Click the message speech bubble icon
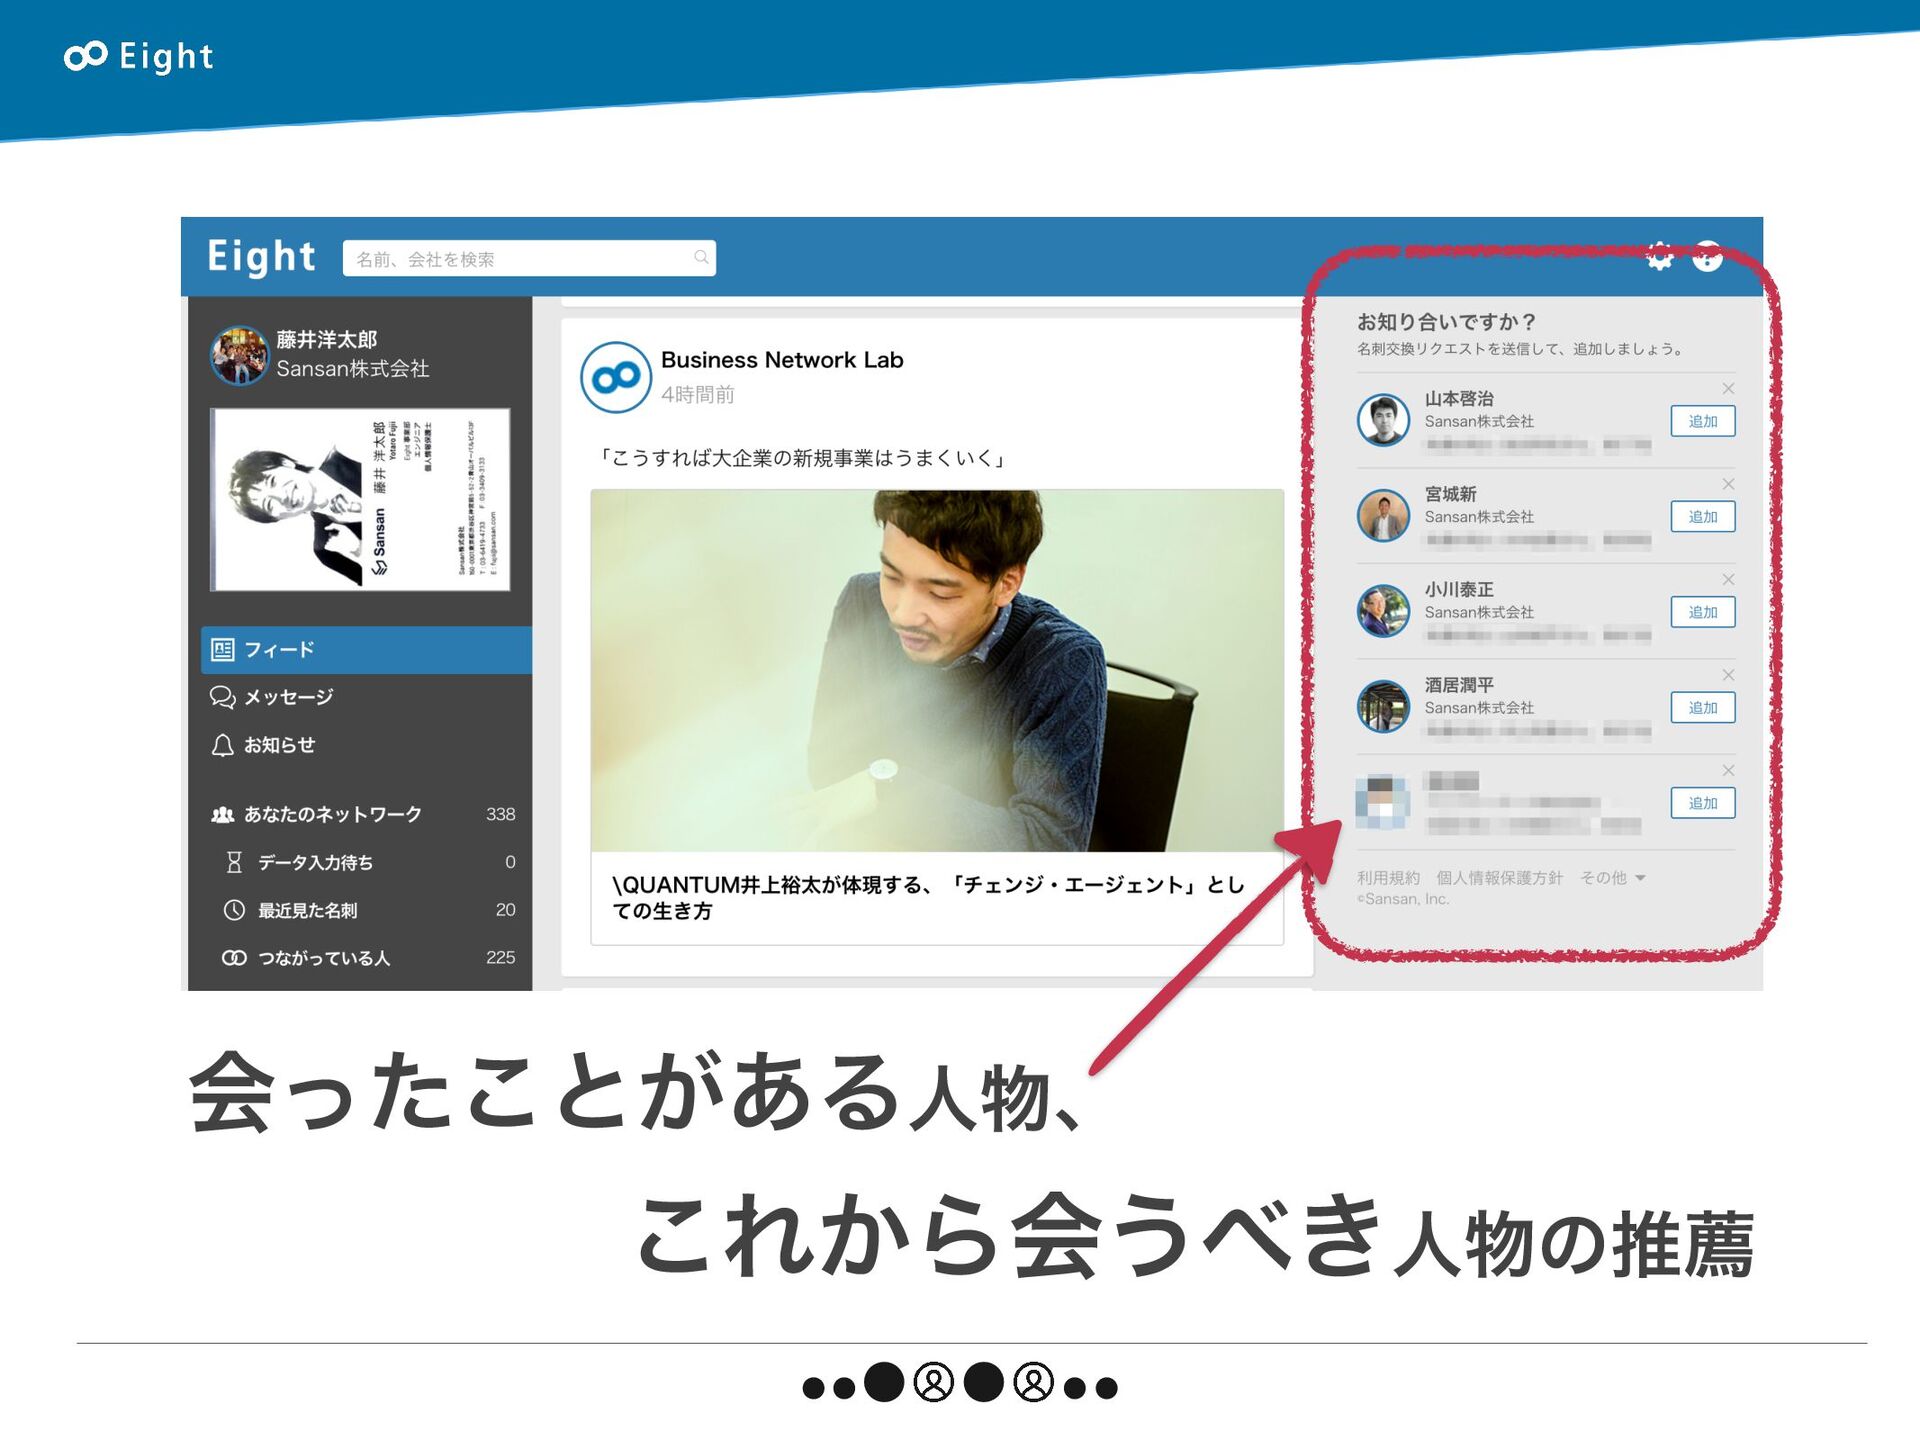The height and width of the screenshot is (1440, 1920). click(222, 697)
